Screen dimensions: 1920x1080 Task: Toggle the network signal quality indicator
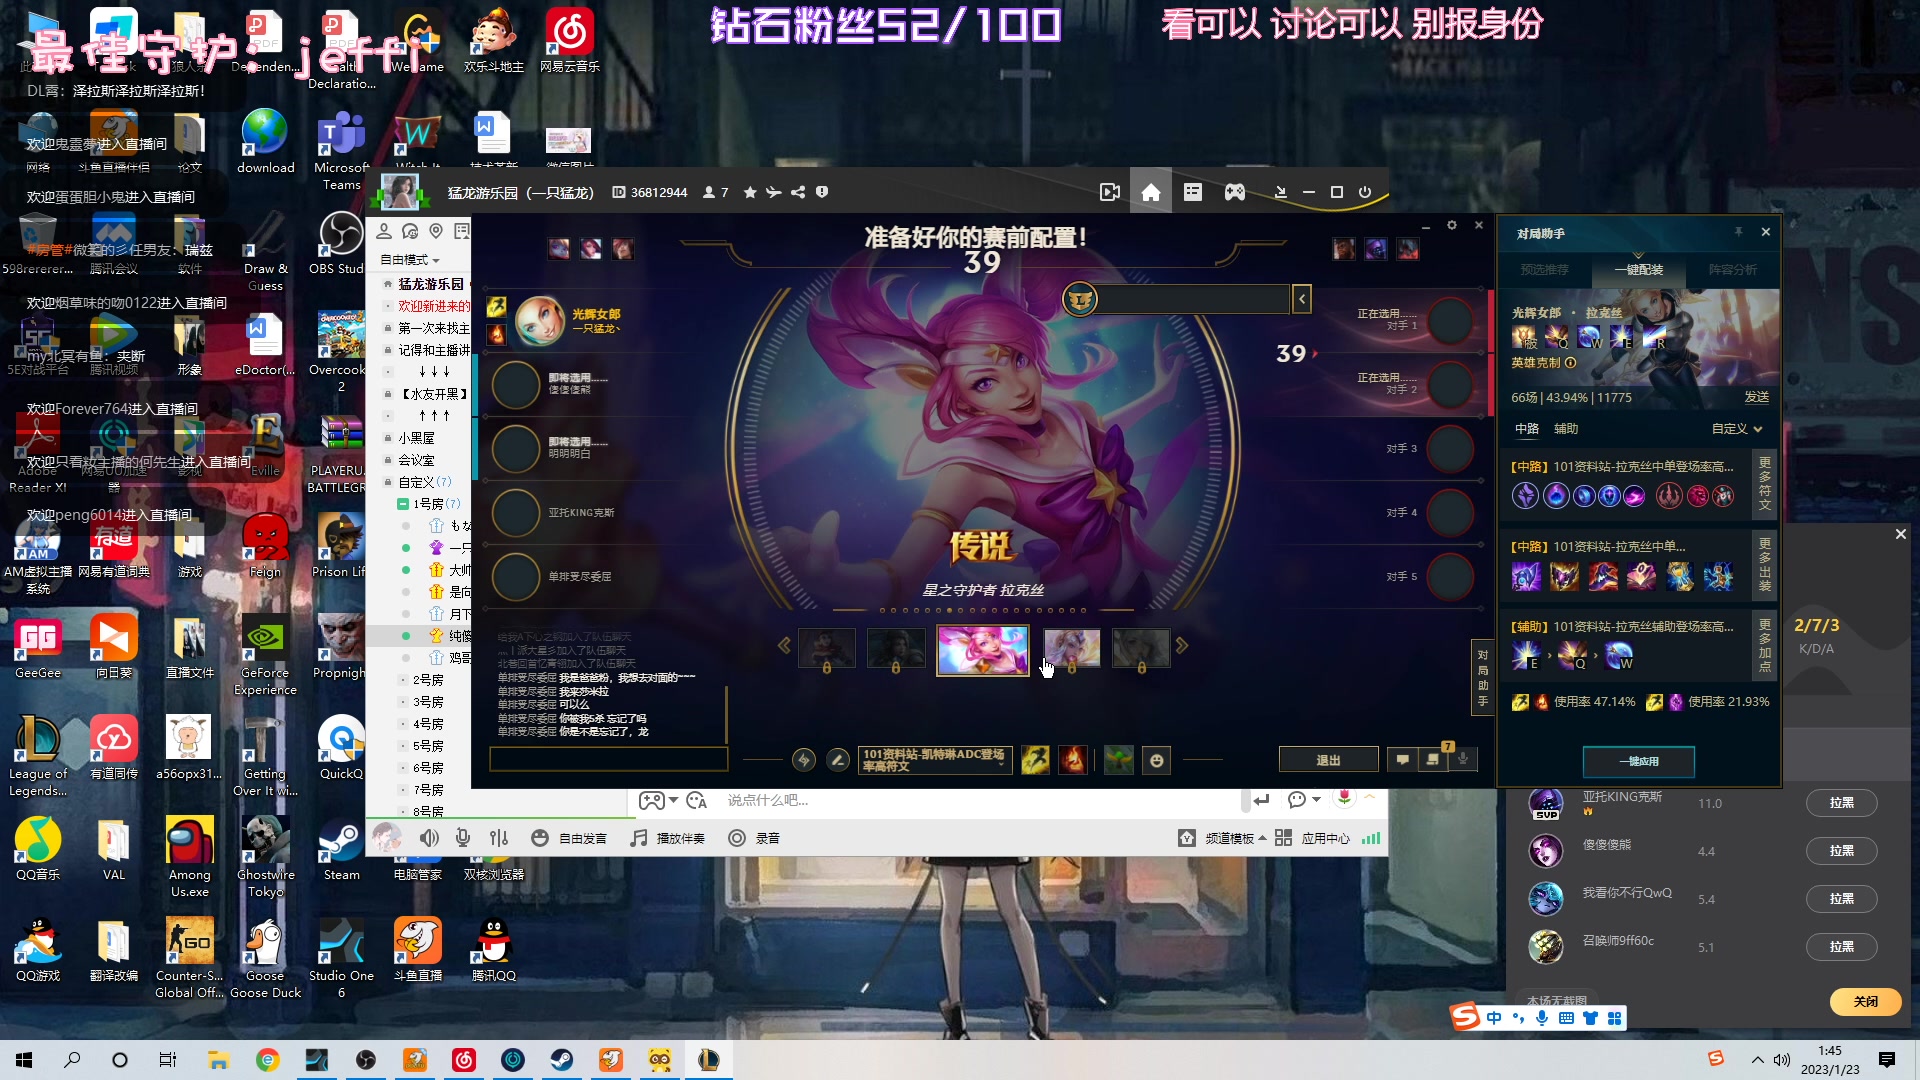[1371, 838]
